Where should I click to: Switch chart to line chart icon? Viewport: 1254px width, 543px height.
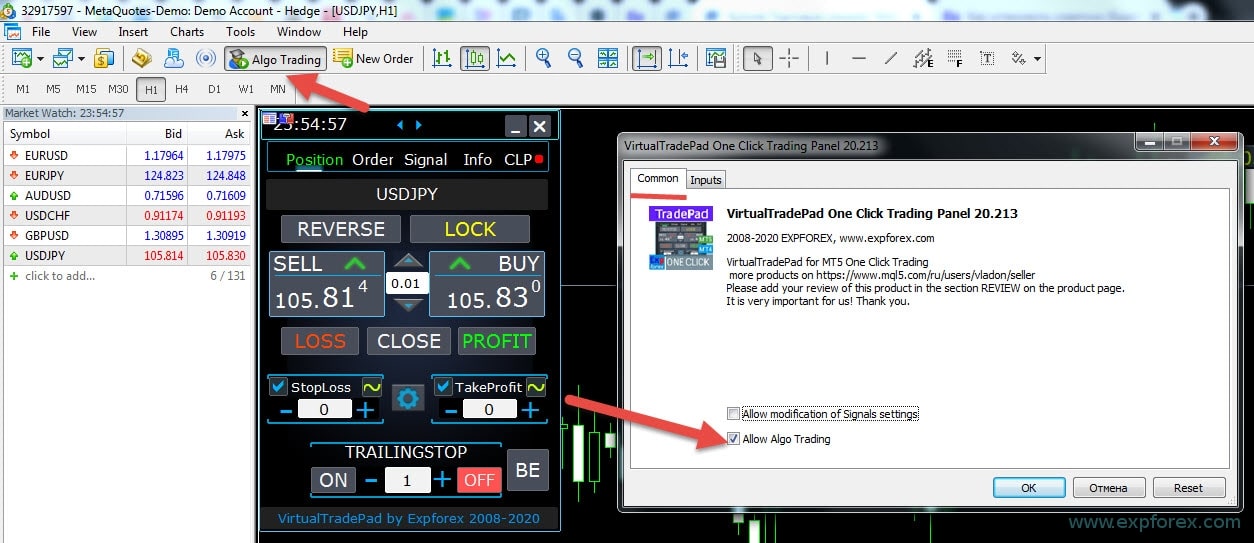(x=507, y=59)
